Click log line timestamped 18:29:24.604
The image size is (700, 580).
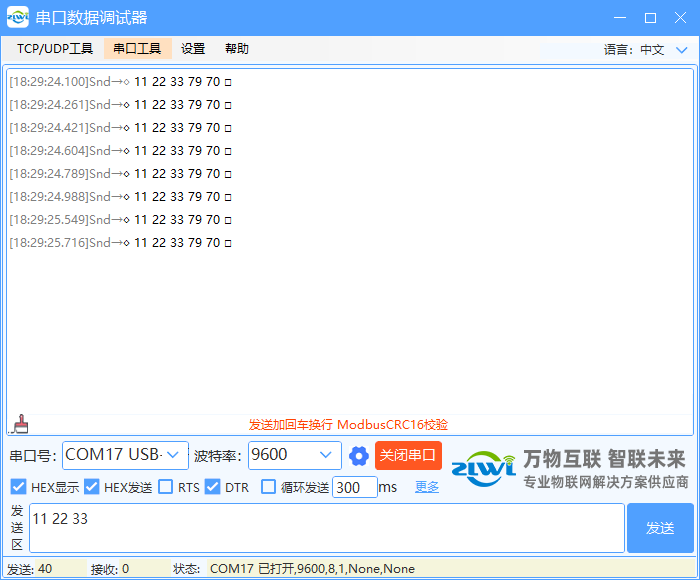(x=121, y=150)
